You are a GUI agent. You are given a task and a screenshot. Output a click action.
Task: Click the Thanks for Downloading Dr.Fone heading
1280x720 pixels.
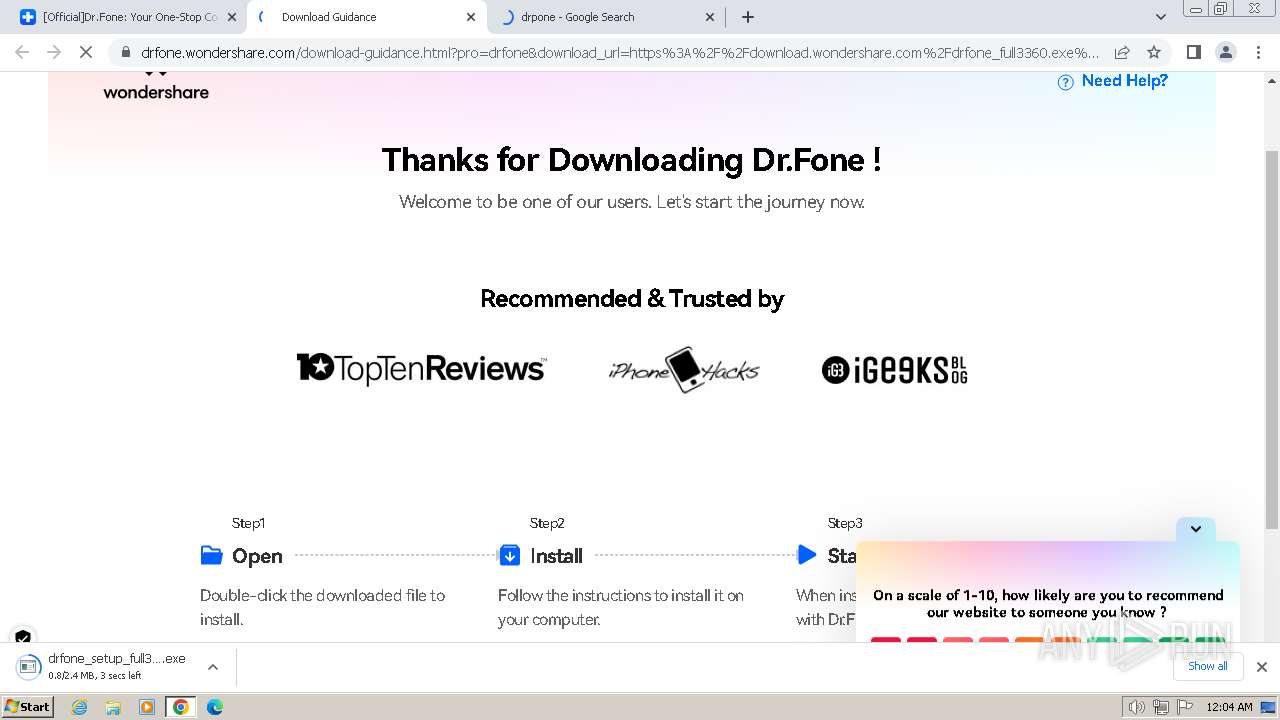tap(631, 160)
